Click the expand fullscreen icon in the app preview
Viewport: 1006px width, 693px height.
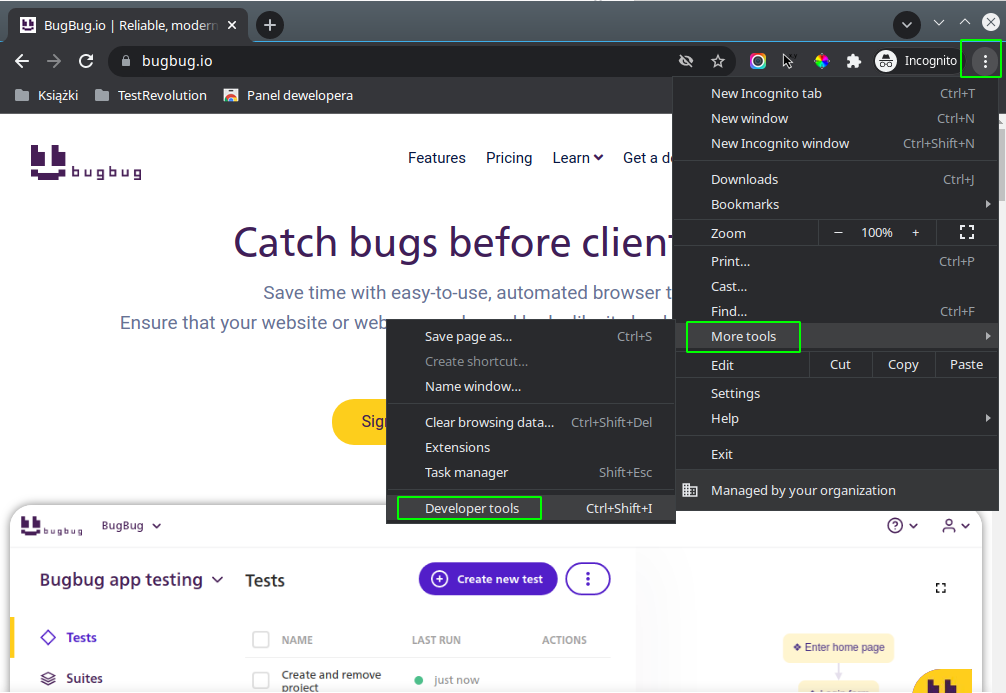tap(941, 588)
